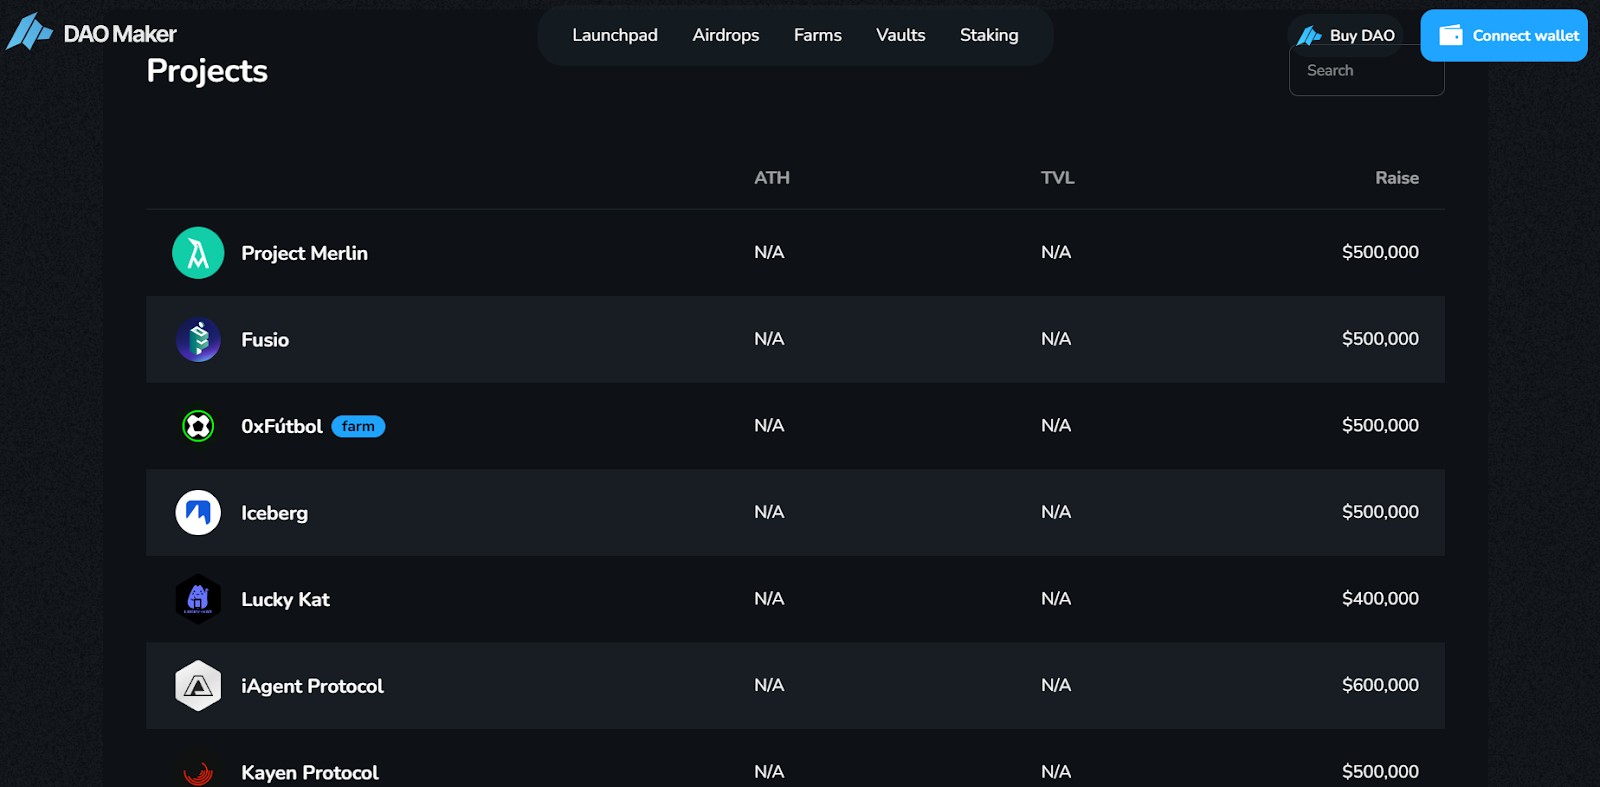Click the Lucky Kat hexagon logo
The image size is (1600, 787).
tap(198, 599)
